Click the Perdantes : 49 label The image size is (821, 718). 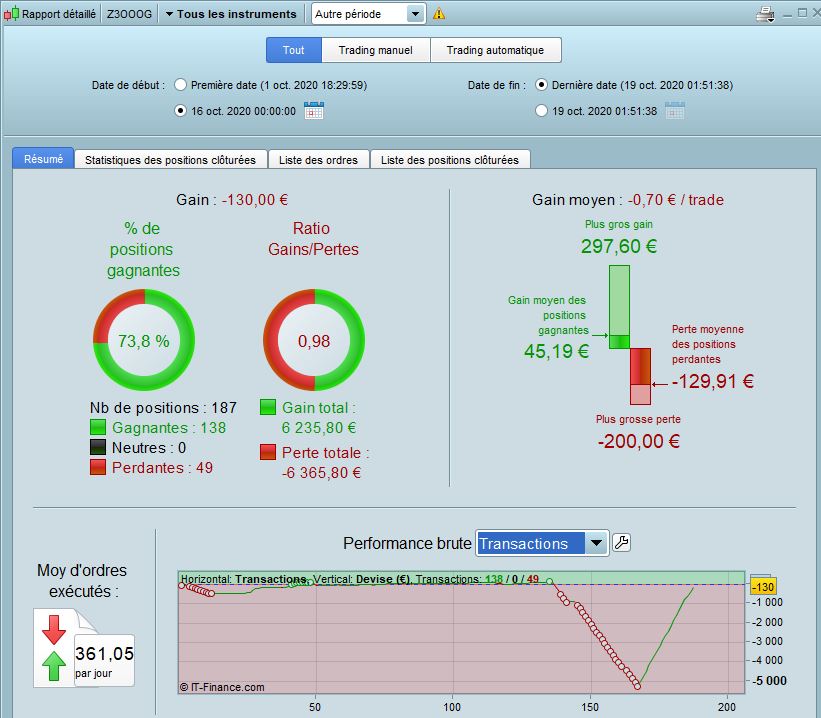click(162, 467)
